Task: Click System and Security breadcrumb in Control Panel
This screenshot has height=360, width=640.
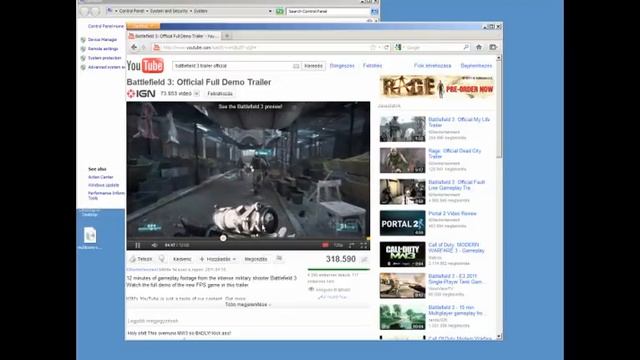Action: point(169,11)
